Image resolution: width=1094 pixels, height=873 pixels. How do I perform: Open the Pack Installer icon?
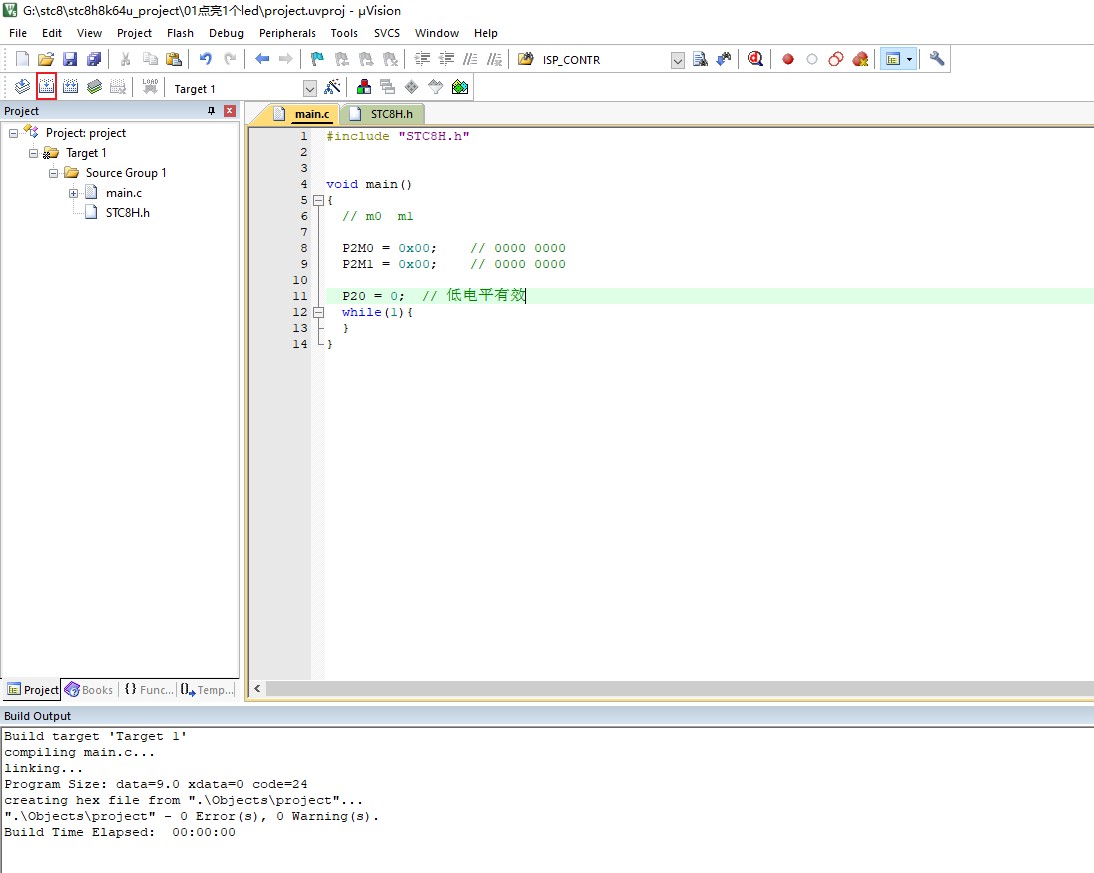click(460, 87)
